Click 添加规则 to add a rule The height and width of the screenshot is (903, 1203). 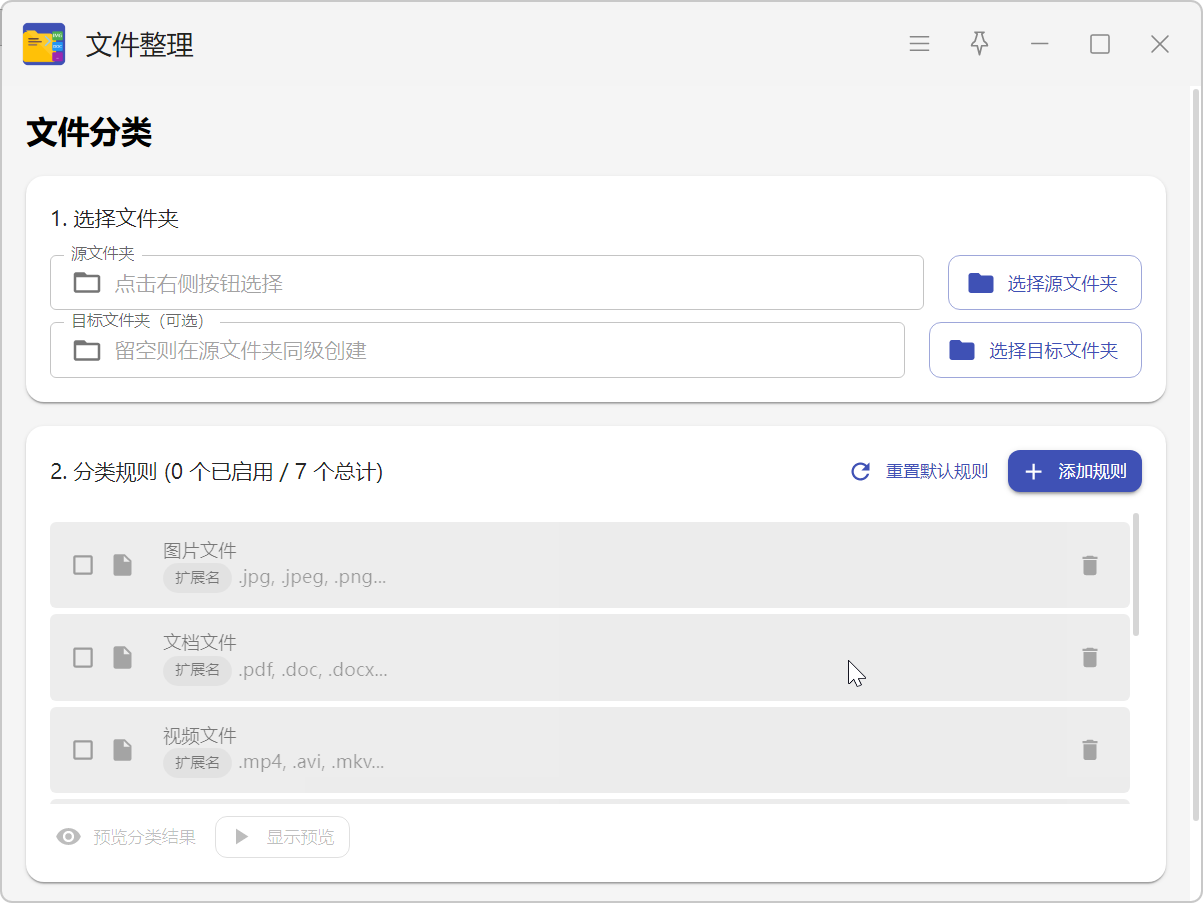click(1074, 471)
